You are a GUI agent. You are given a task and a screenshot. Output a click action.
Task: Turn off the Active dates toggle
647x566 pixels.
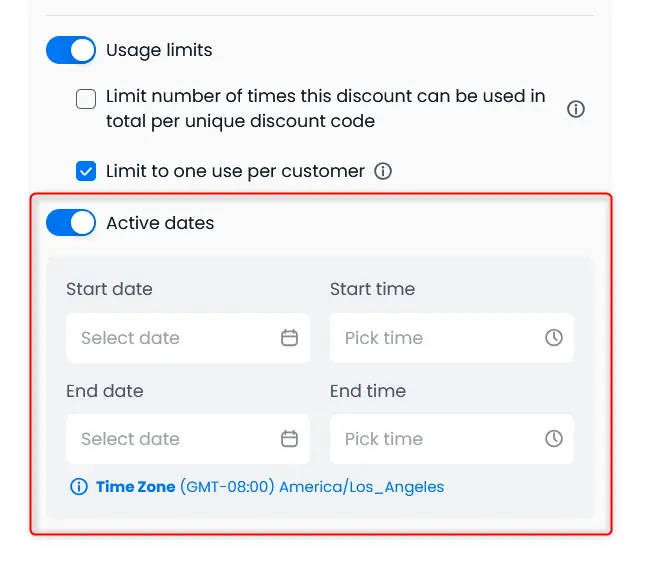point(71,223)
